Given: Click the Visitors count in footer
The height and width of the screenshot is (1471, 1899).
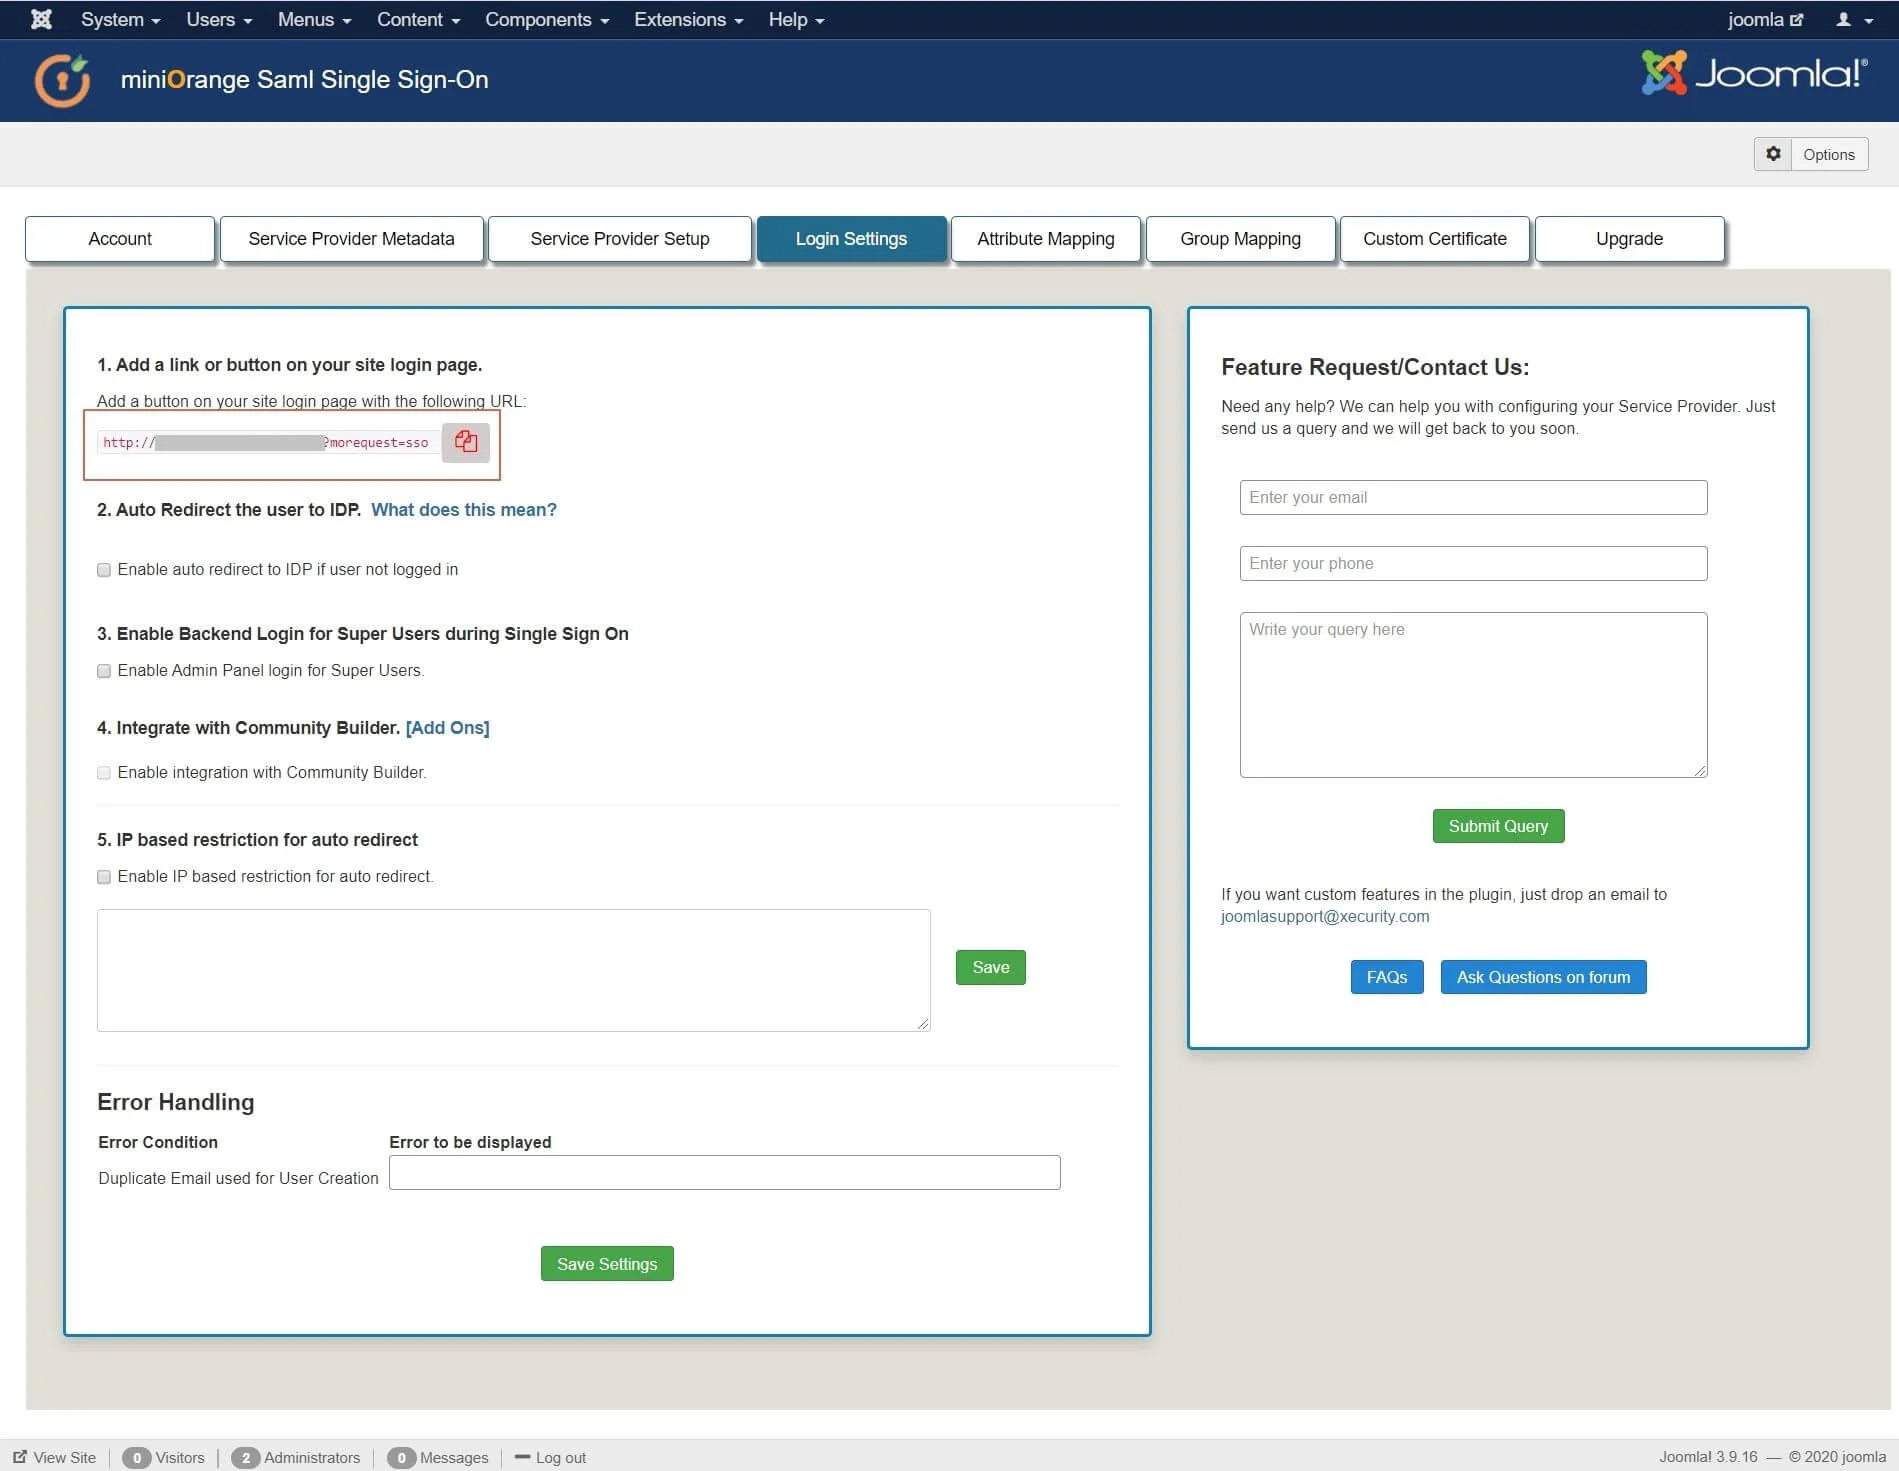Looking at the screenshot, I should click(164, 1457).
